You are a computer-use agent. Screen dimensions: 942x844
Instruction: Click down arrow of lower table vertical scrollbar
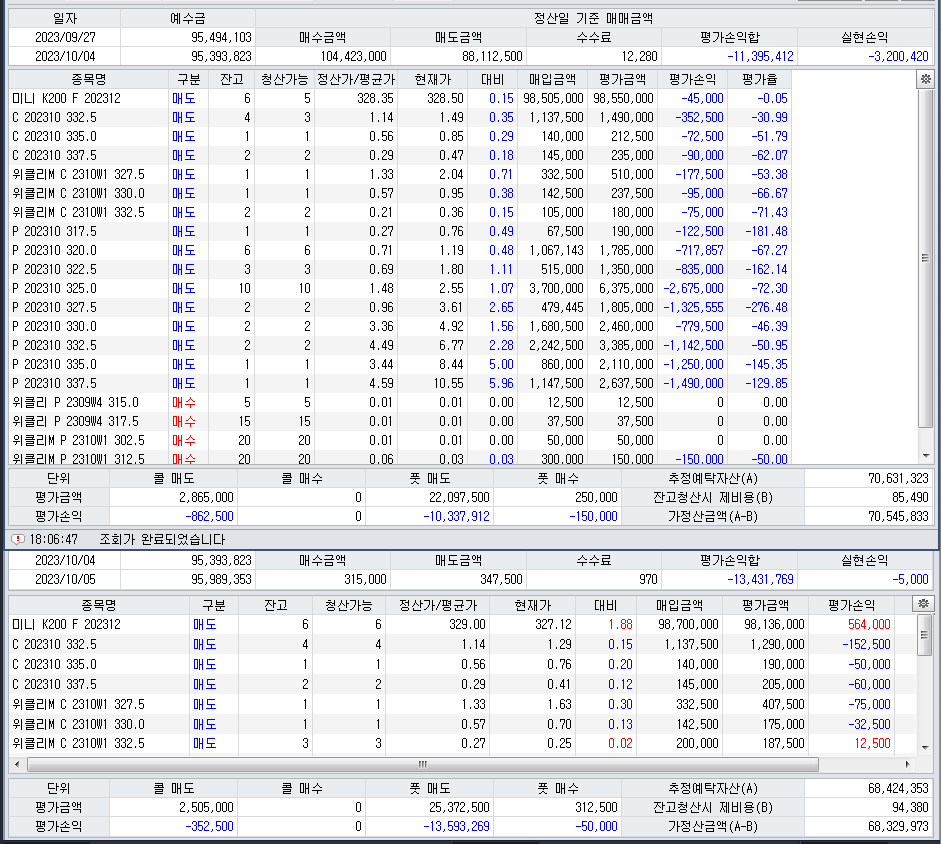[x=925, y=748]
